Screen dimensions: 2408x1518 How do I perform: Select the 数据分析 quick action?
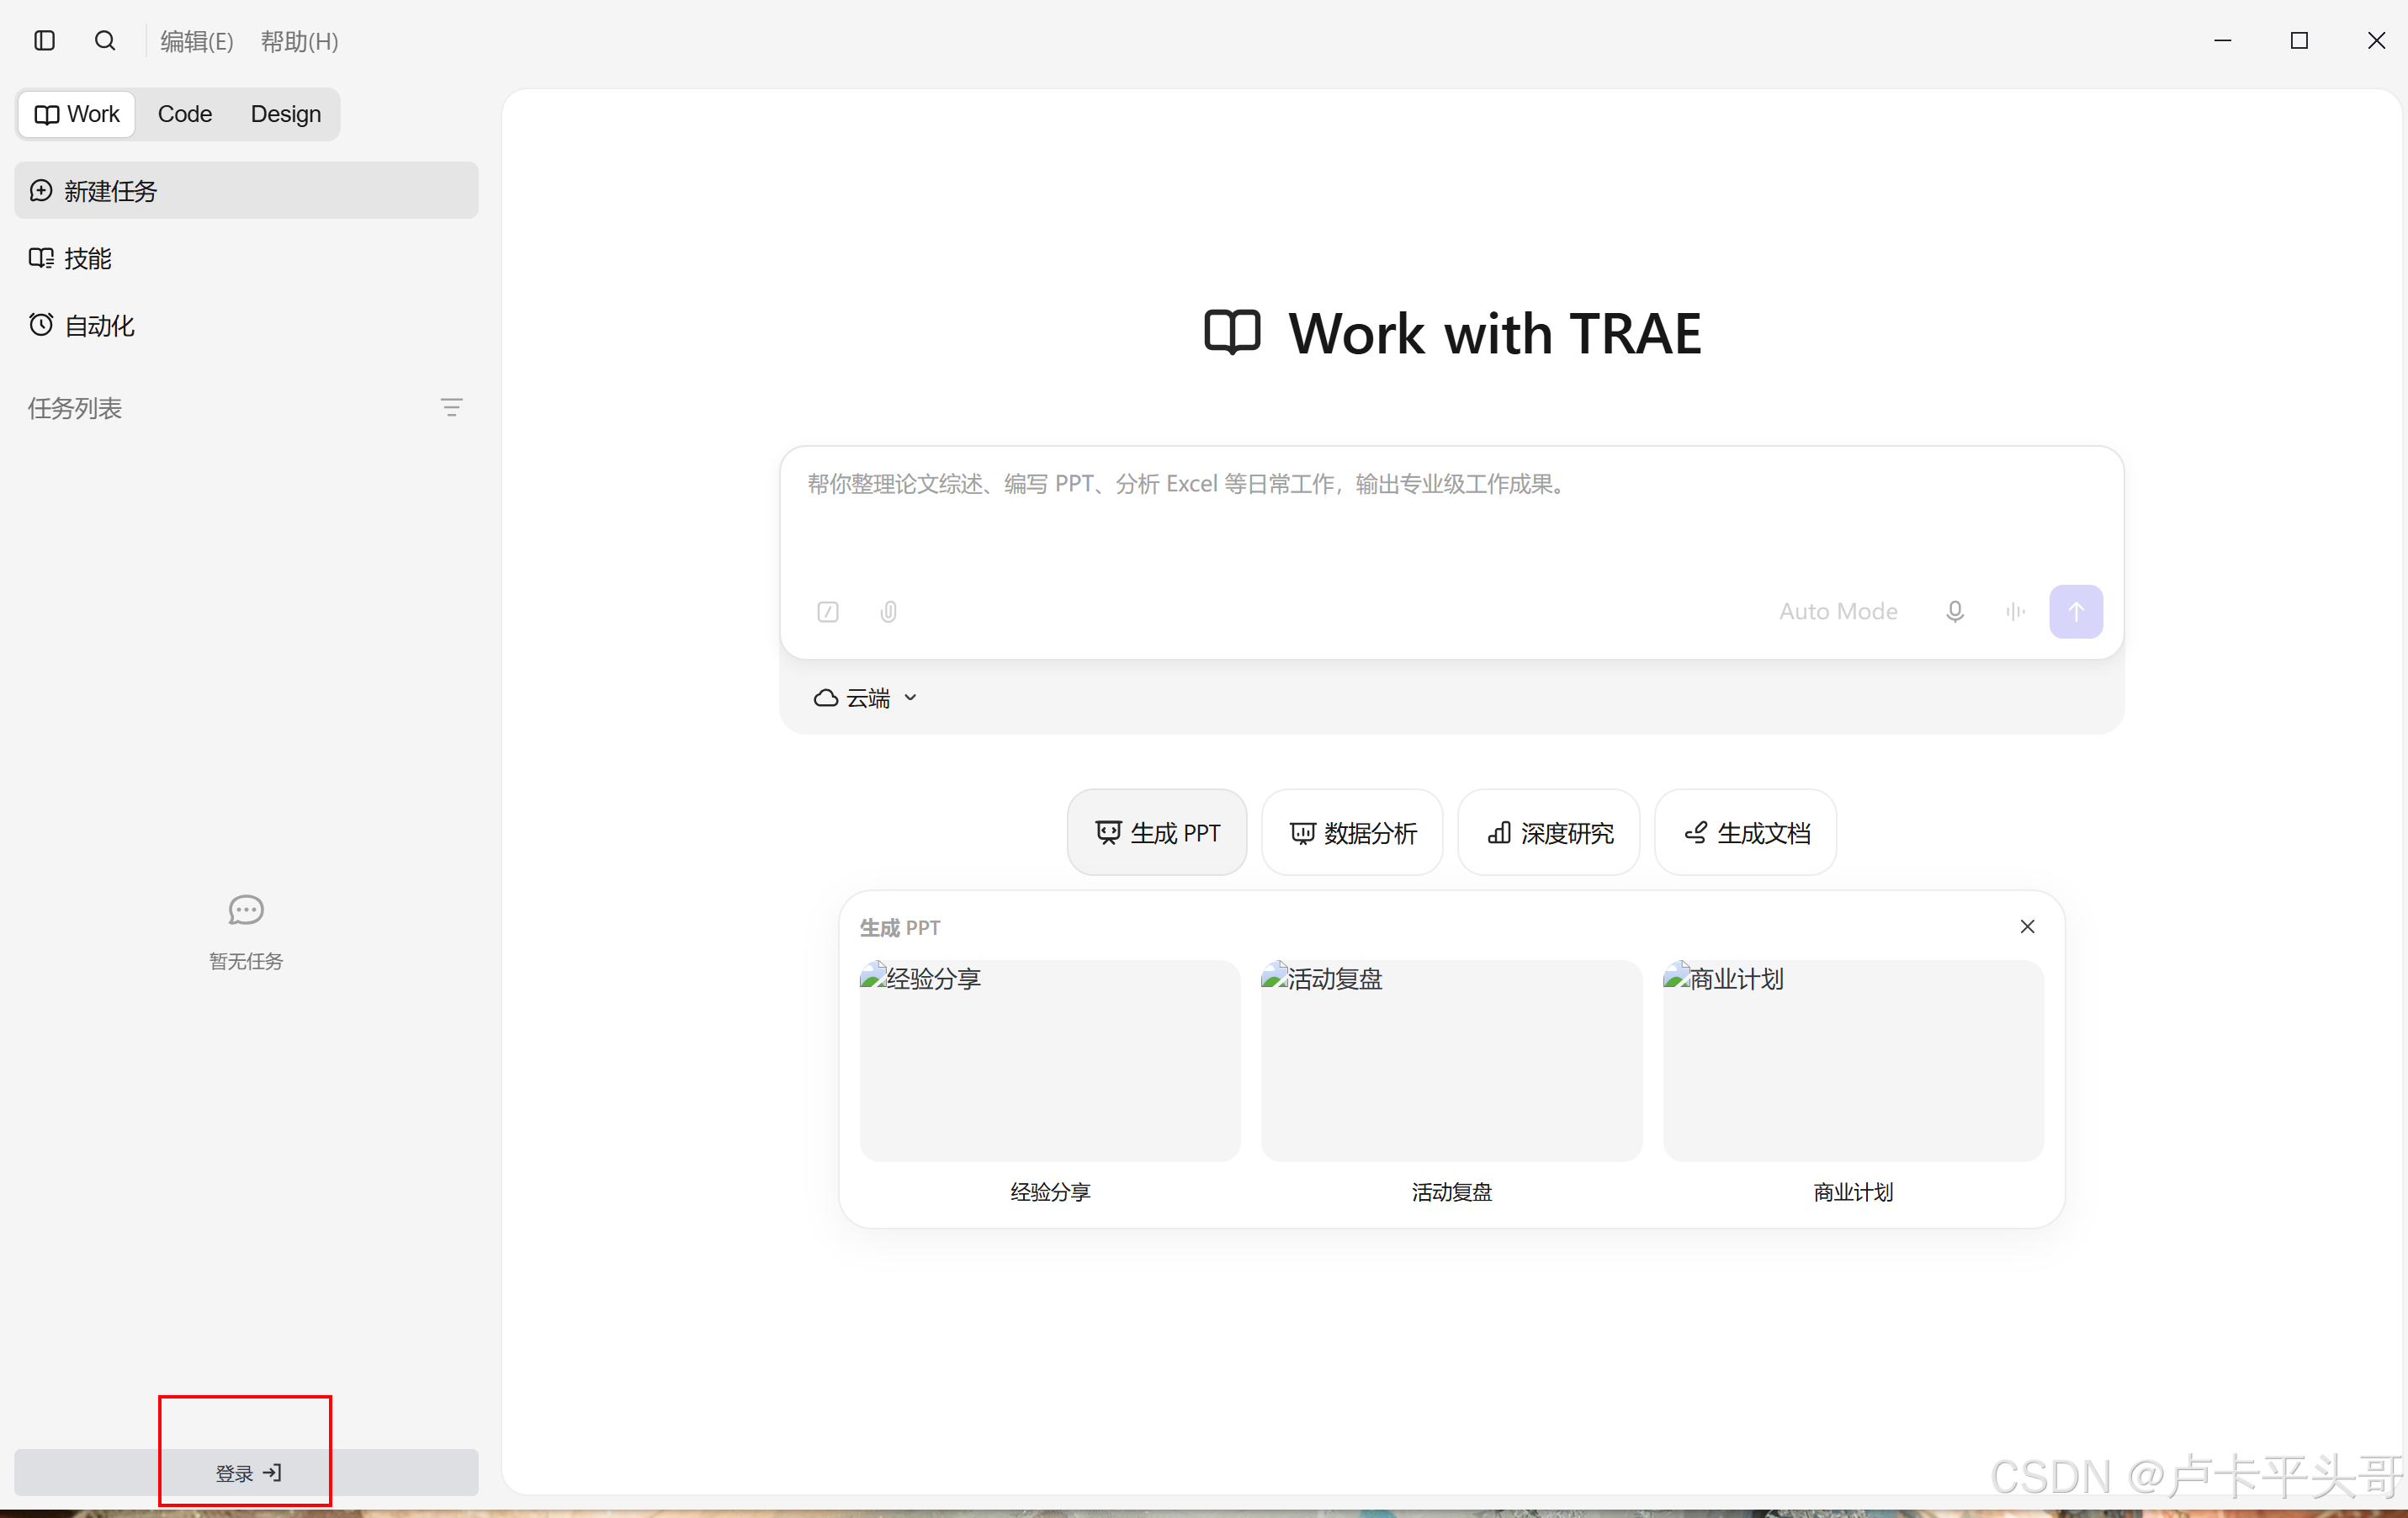[x=1352, y=832]
